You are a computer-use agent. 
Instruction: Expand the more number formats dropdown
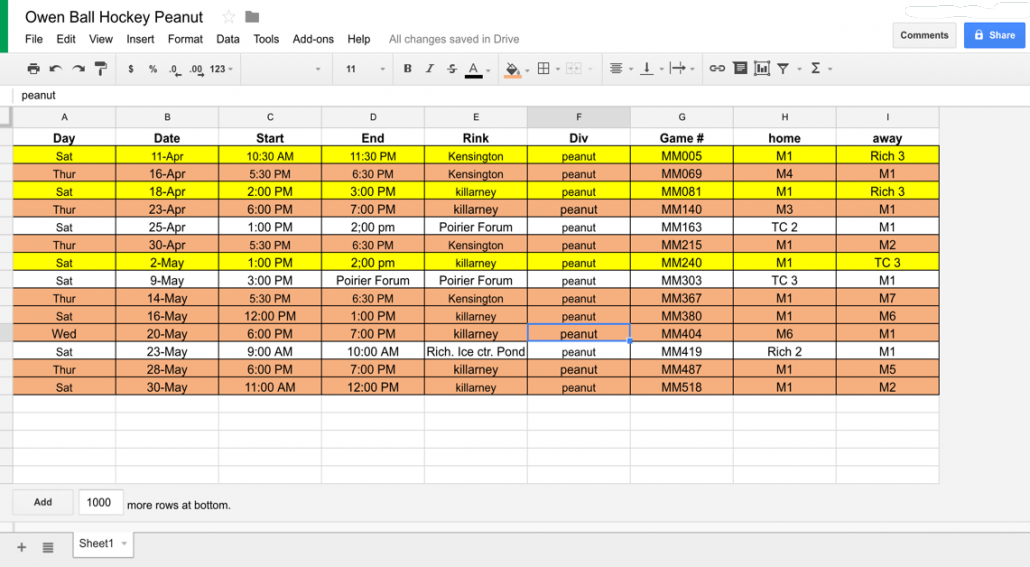click(222, 69)
